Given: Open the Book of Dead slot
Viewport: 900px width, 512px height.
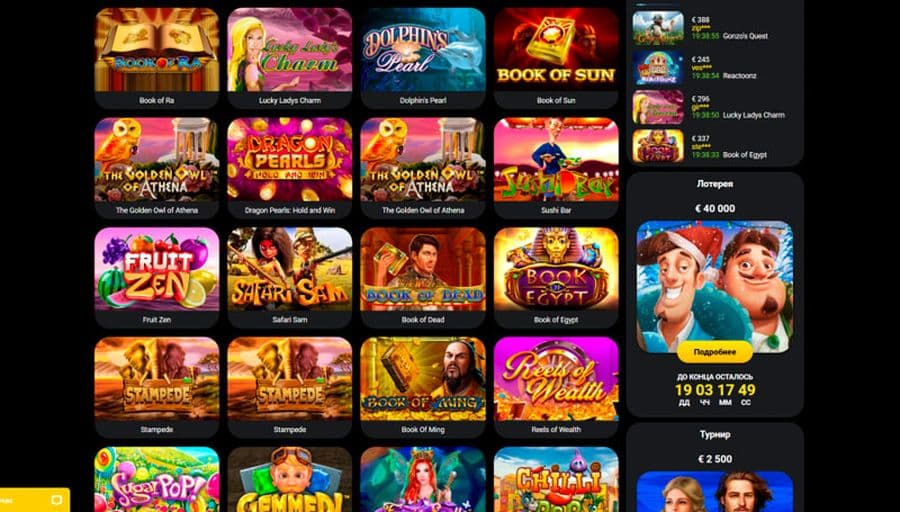Looking at the screenshot, I should coord(423,278).
